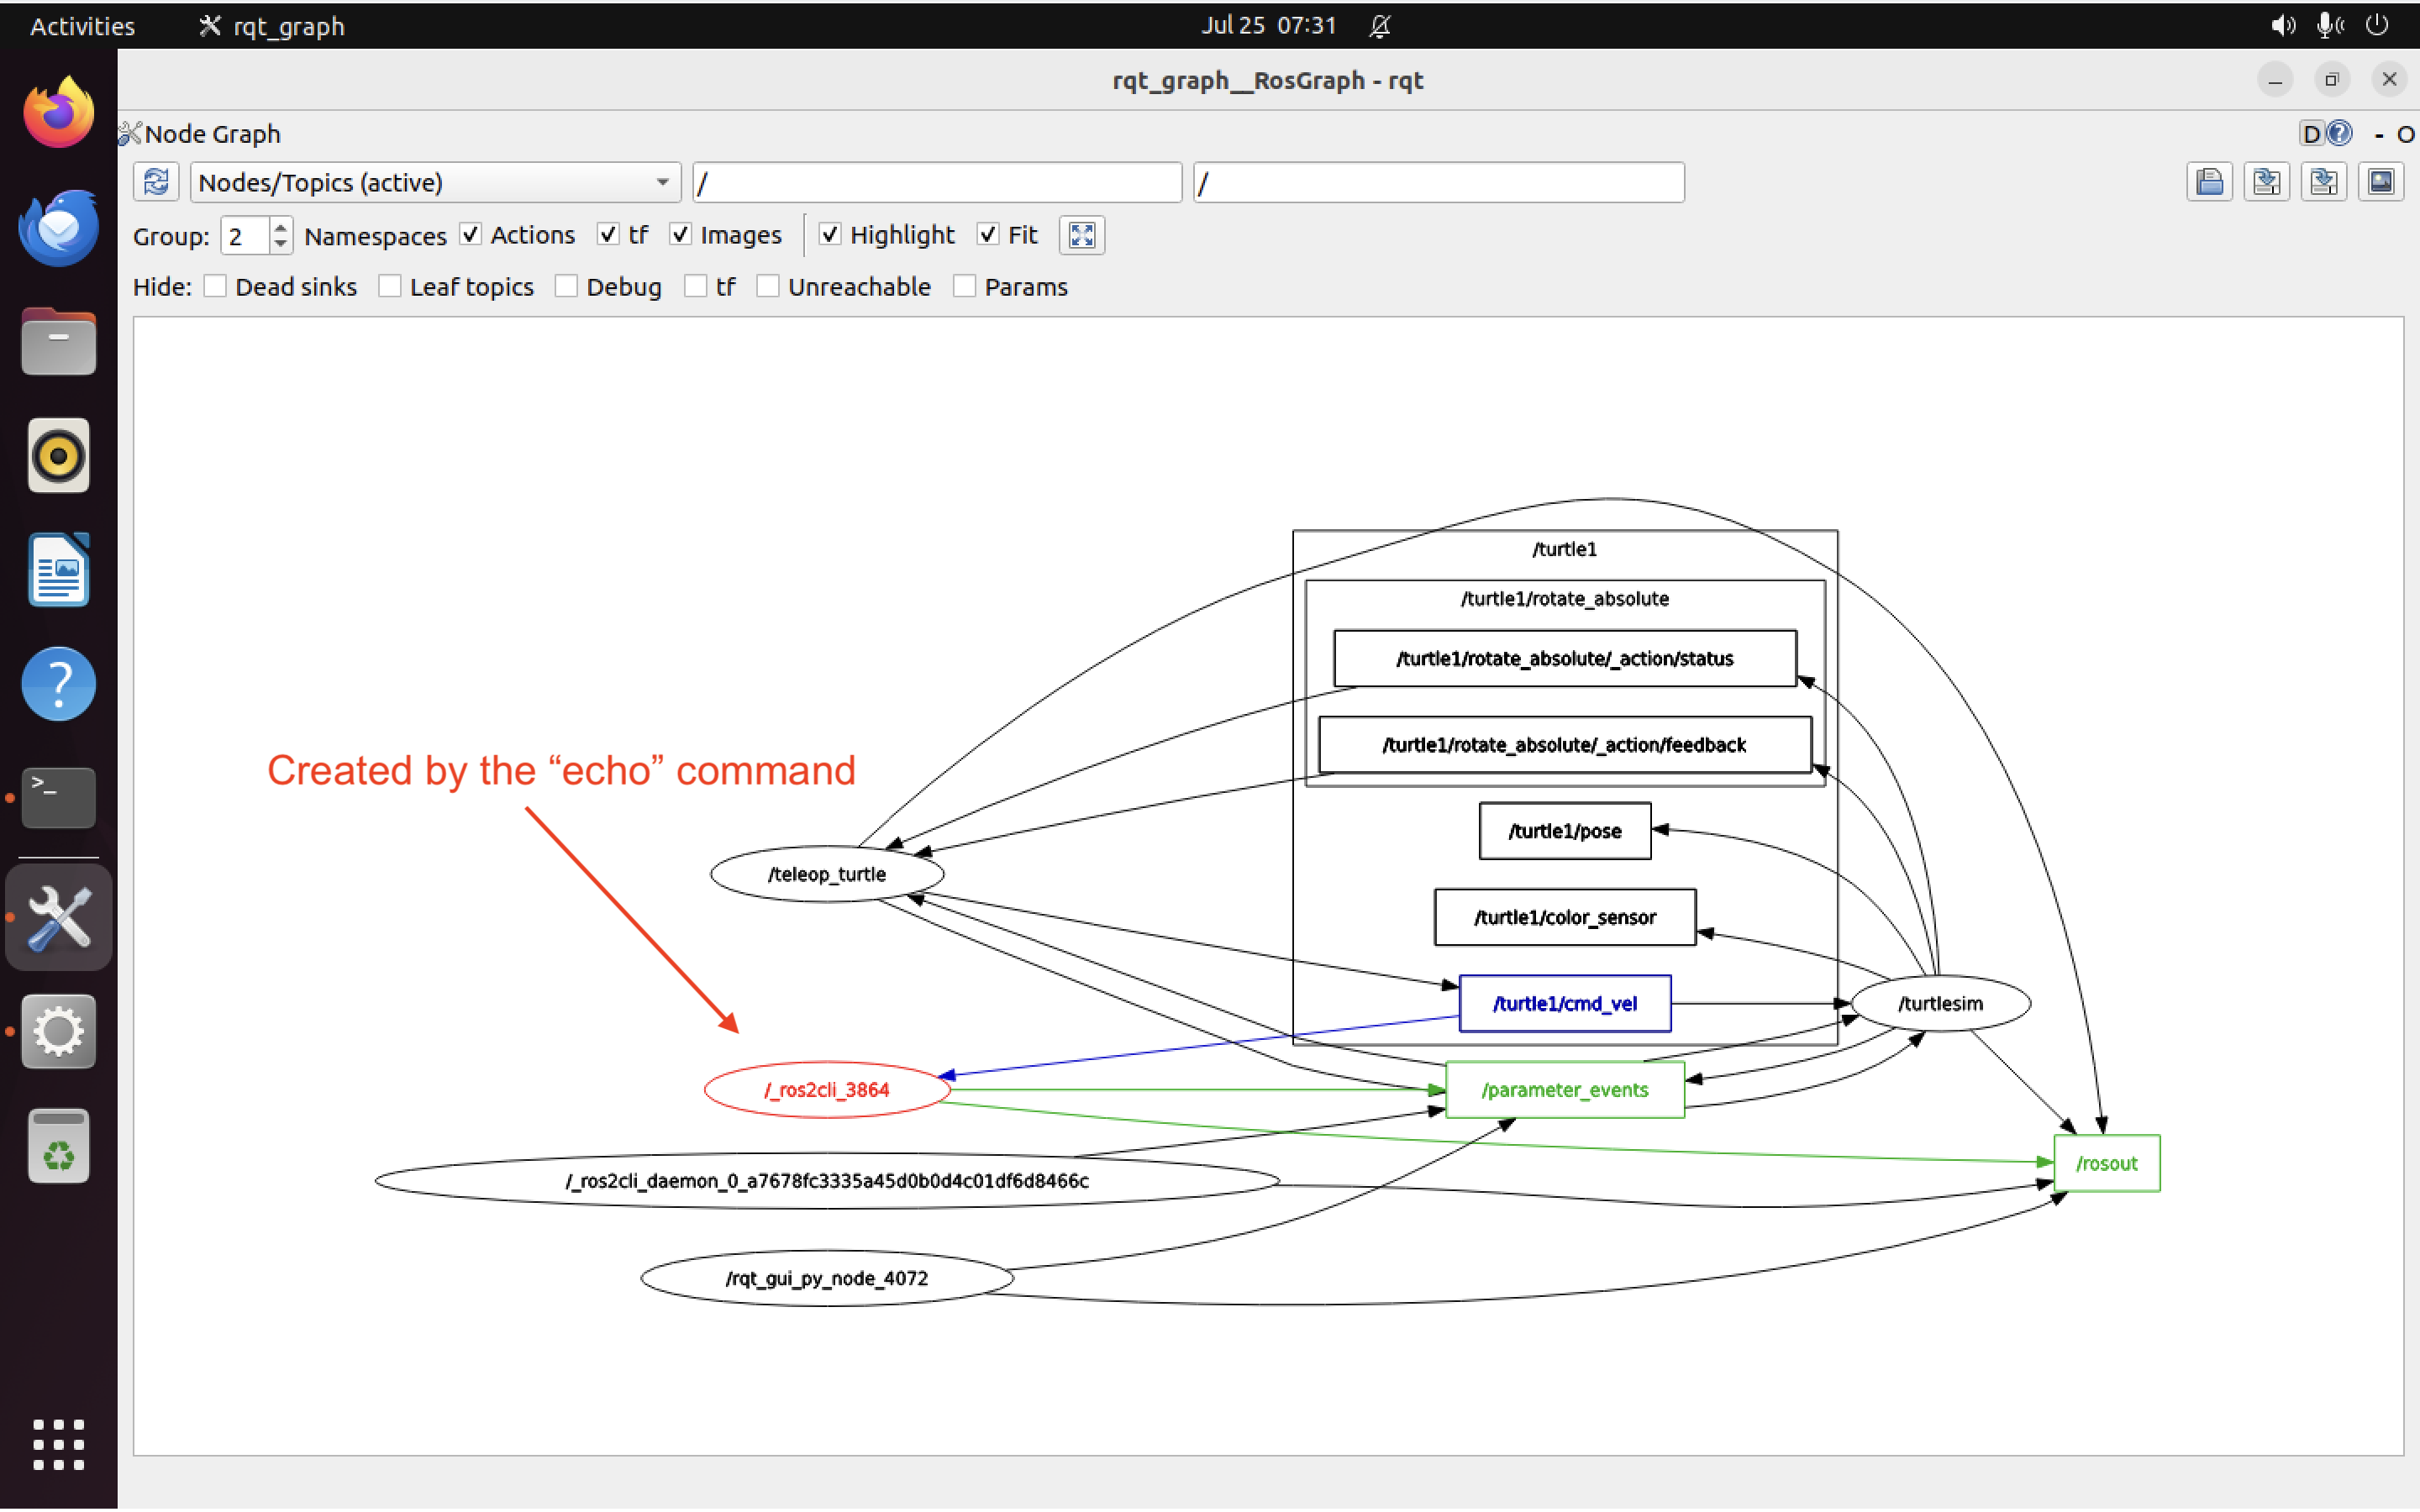The width and height of the screenshot is (2420, 1512).
Task: Fit the graph in the view
Action: click(x=1081, y=235)
